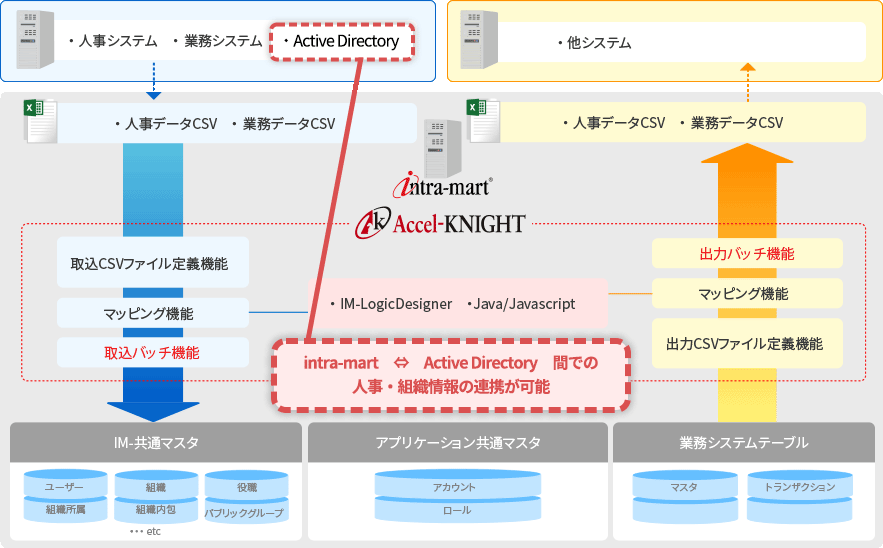Click the yellow マッピング機能 box
This screenshot has width=883, height=548.
(747, 293)
